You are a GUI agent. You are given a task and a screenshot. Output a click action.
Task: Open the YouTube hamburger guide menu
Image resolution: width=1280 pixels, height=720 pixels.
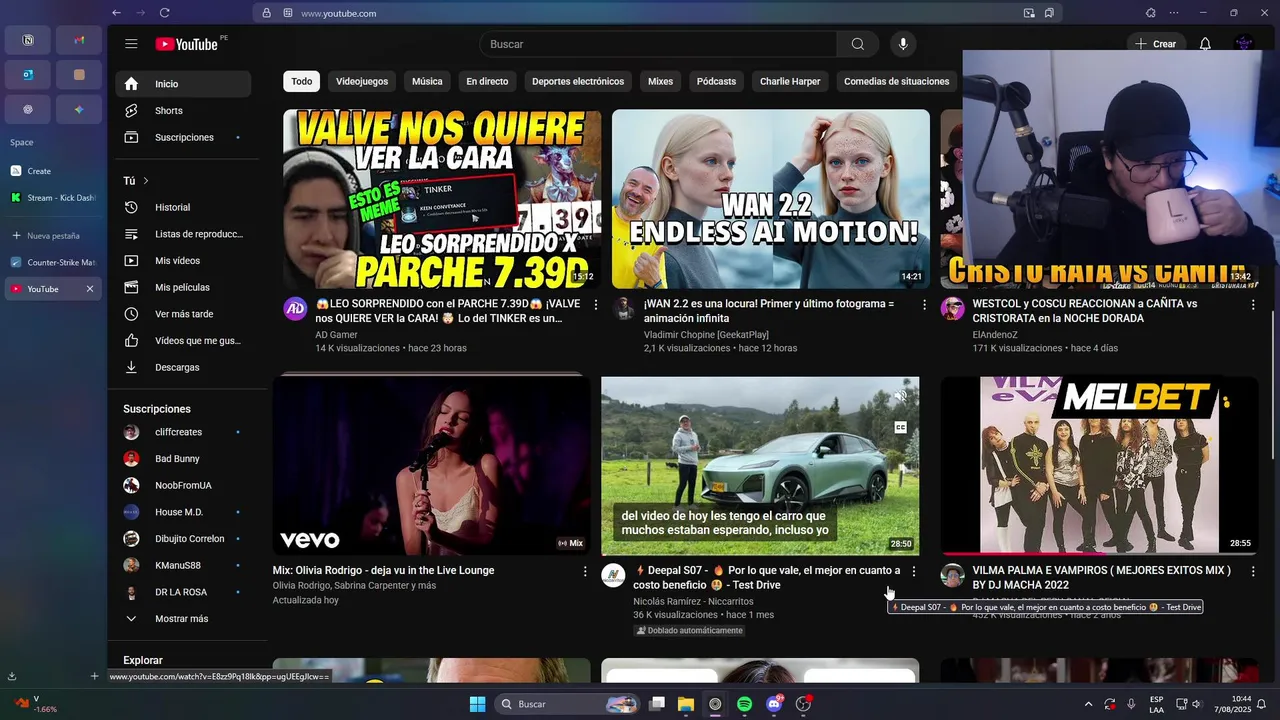pos(131,44)
